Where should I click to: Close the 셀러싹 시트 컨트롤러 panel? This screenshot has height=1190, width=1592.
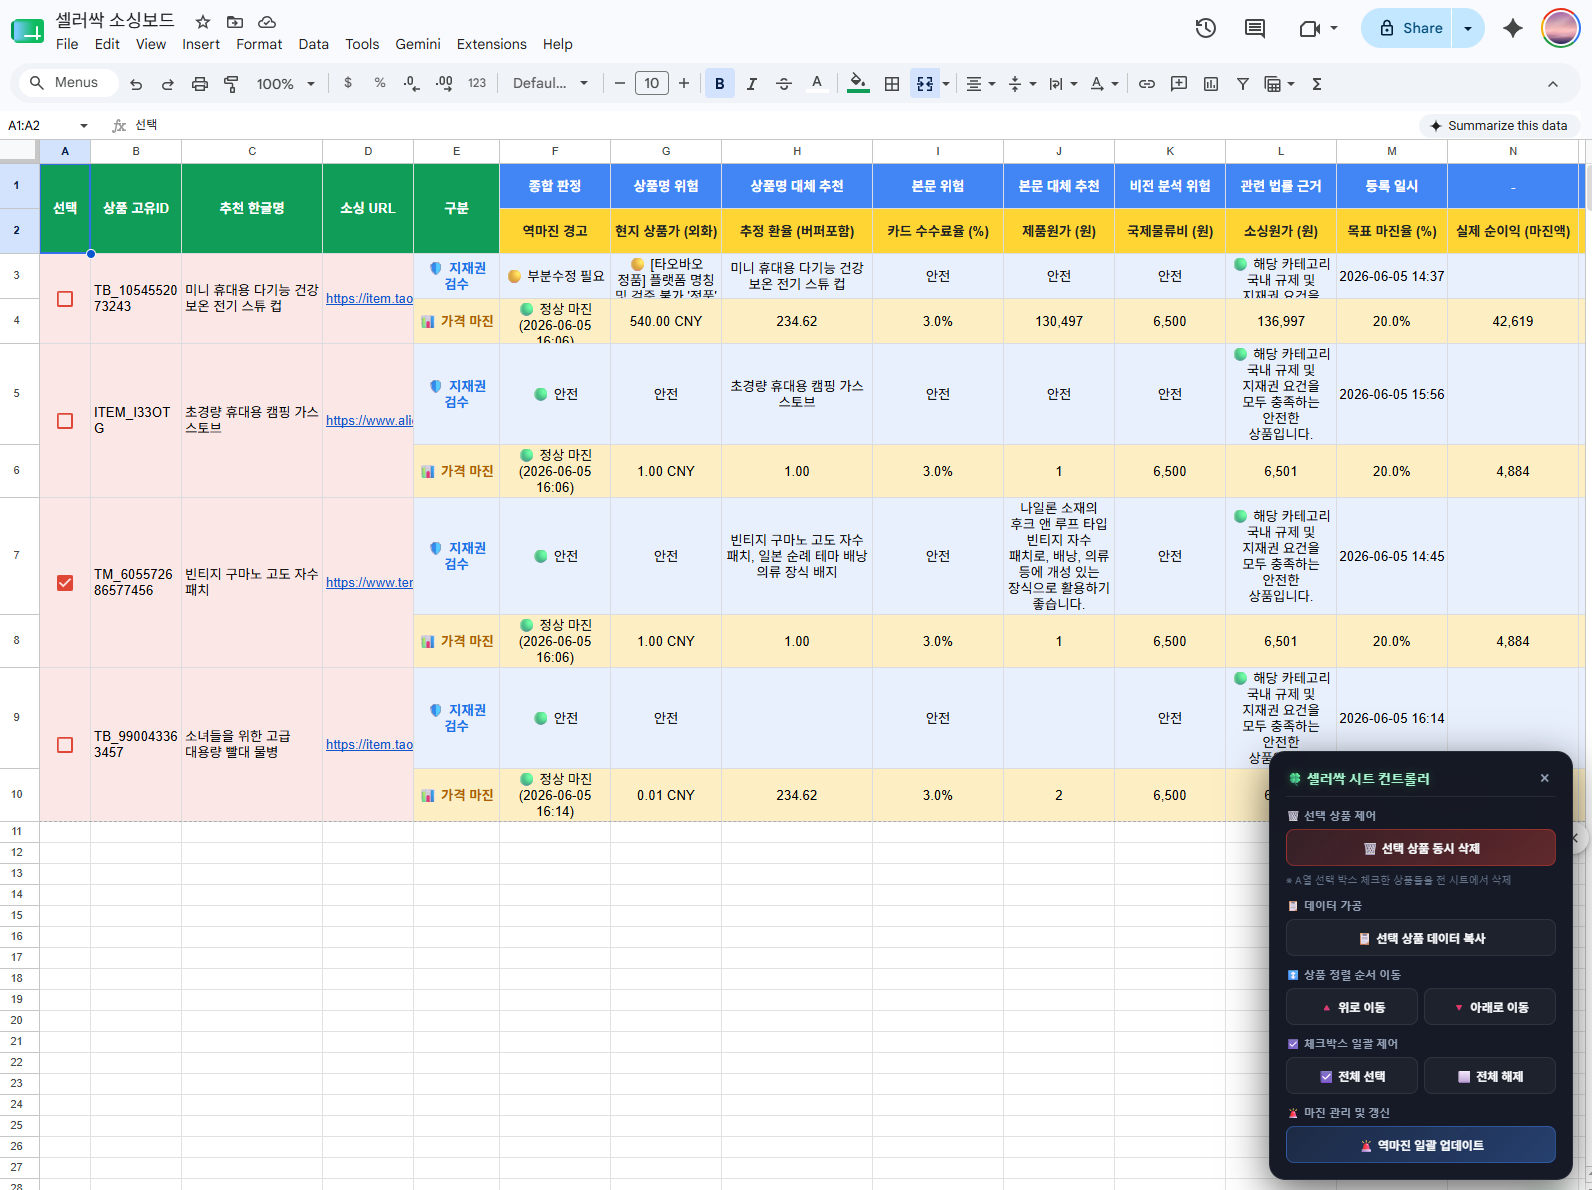[x=1544, y=778]
